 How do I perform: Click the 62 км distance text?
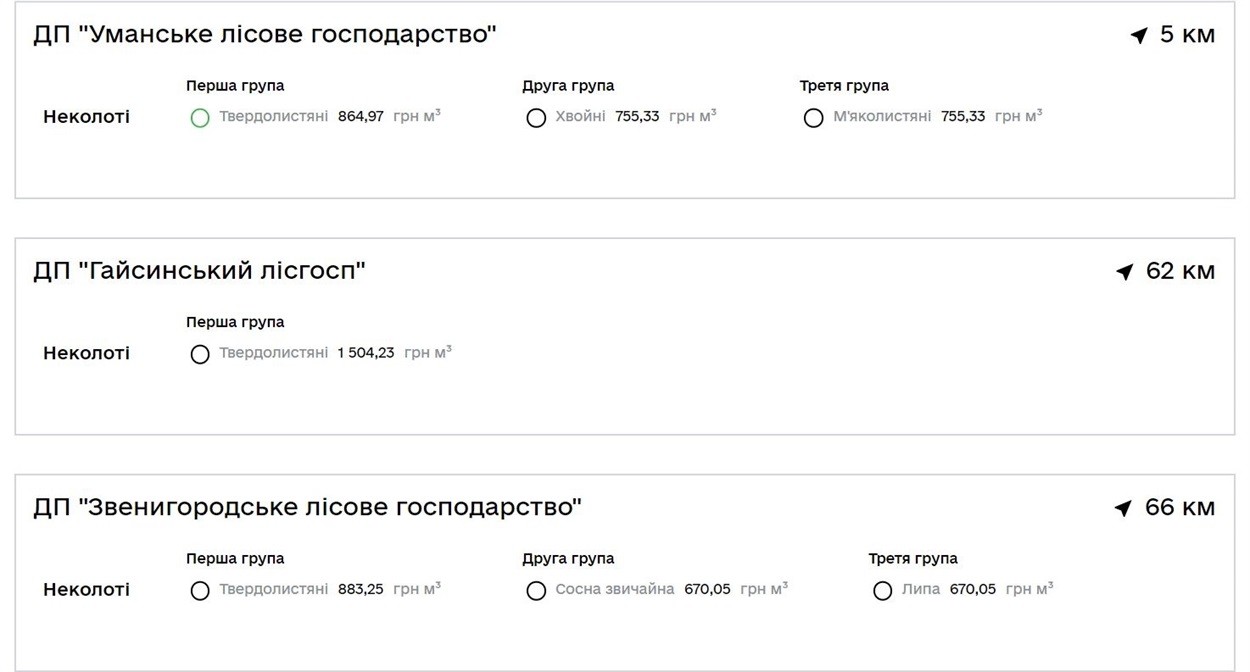1180,271
